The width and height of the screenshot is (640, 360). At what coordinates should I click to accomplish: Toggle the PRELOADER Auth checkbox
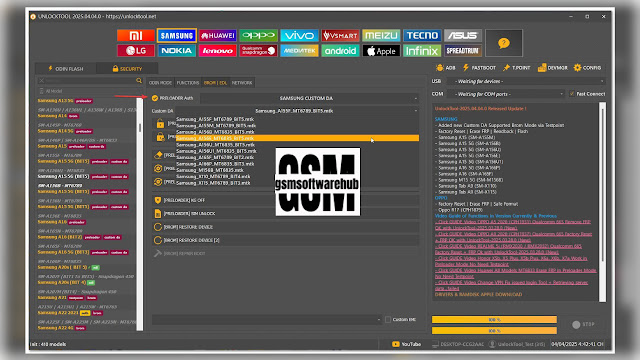coord(155,98)
